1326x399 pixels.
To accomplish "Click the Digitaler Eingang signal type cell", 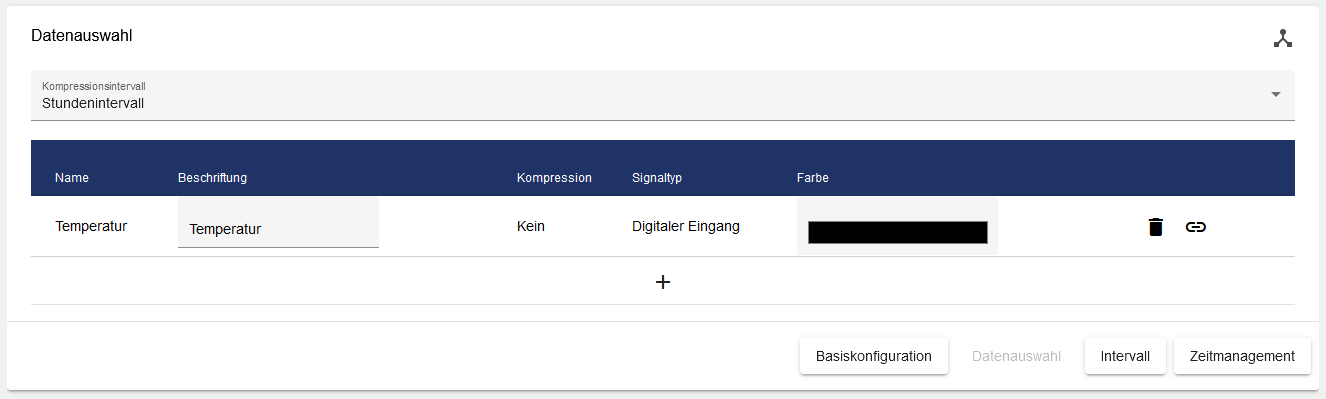I will 686,226.
